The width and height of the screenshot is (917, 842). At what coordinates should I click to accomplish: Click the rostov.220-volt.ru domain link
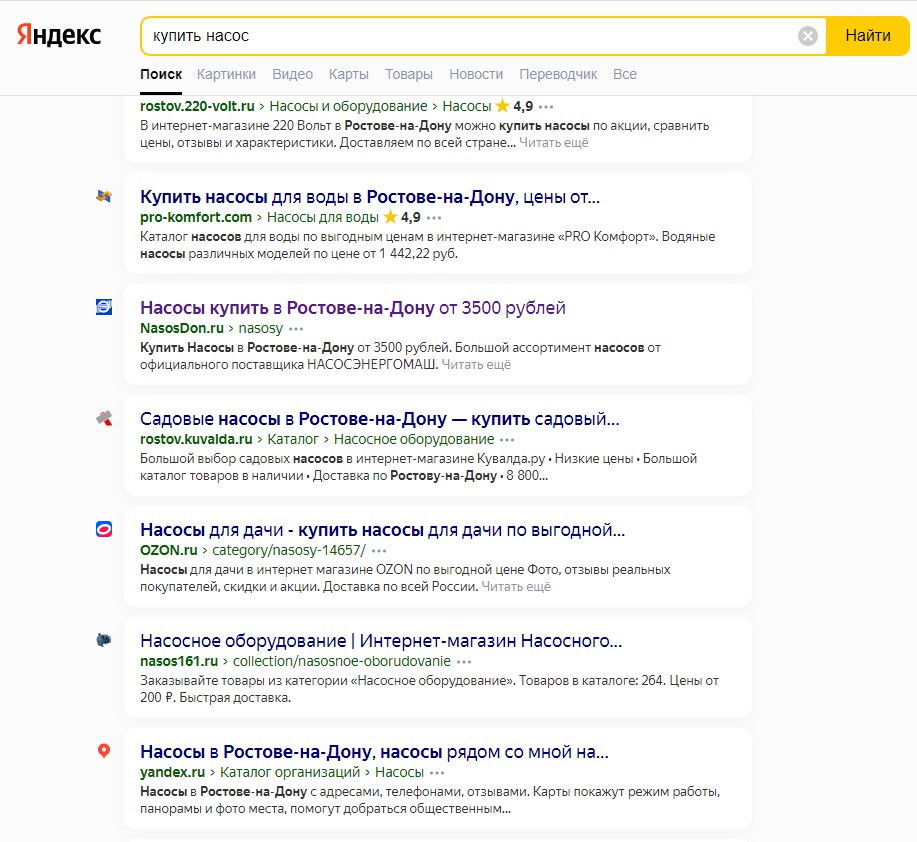(197, 106)
